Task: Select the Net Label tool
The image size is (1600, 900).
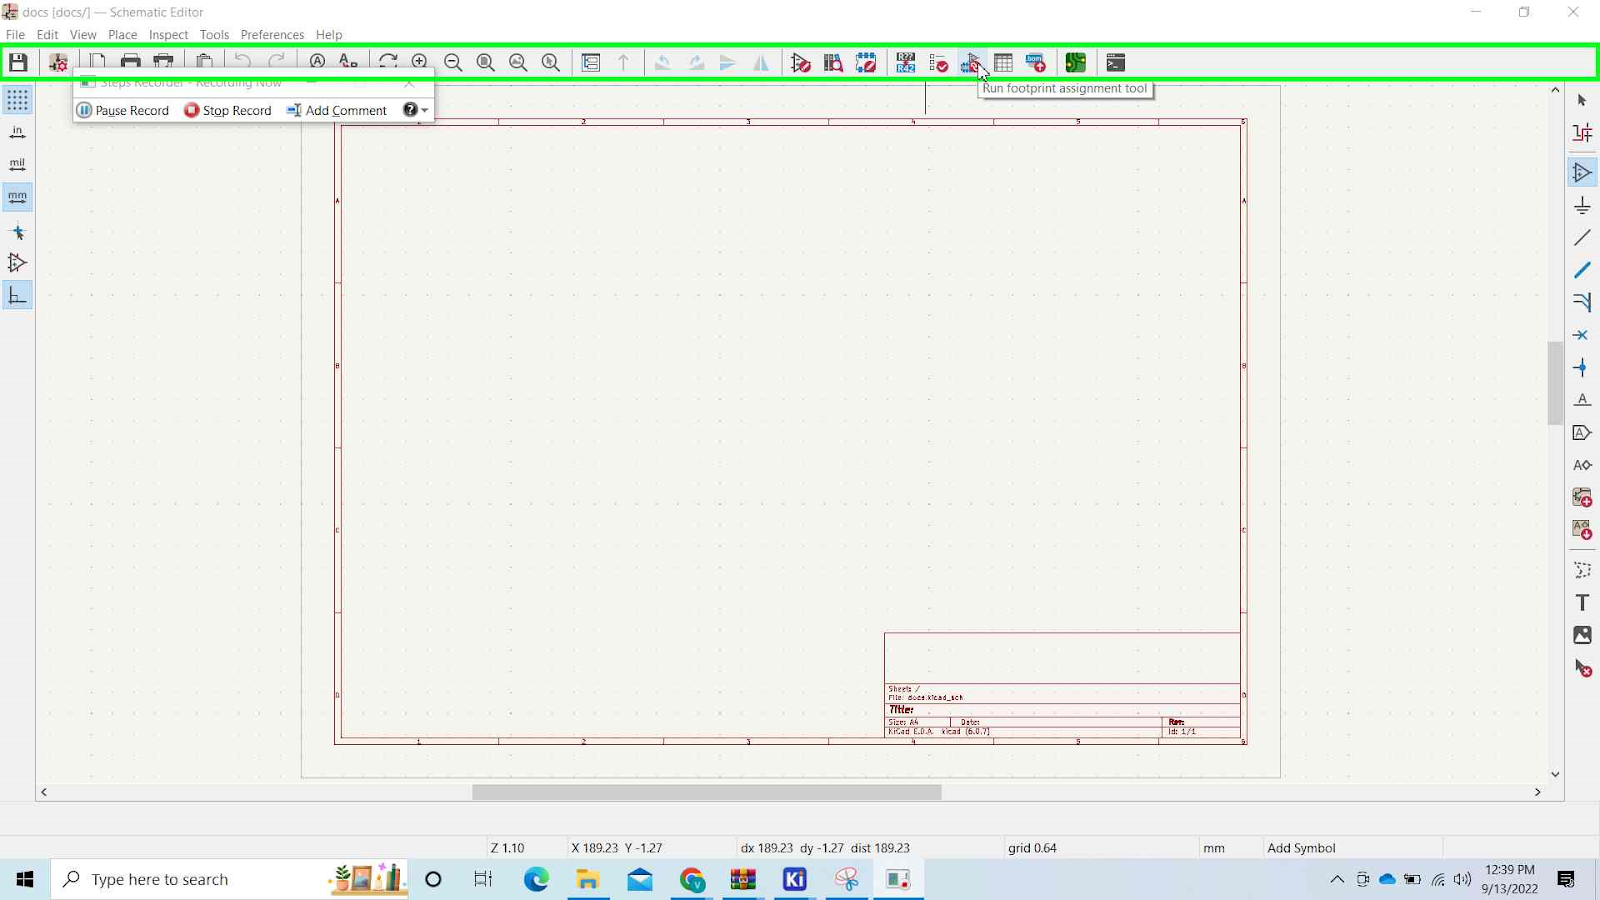Action: [1582, 400]
